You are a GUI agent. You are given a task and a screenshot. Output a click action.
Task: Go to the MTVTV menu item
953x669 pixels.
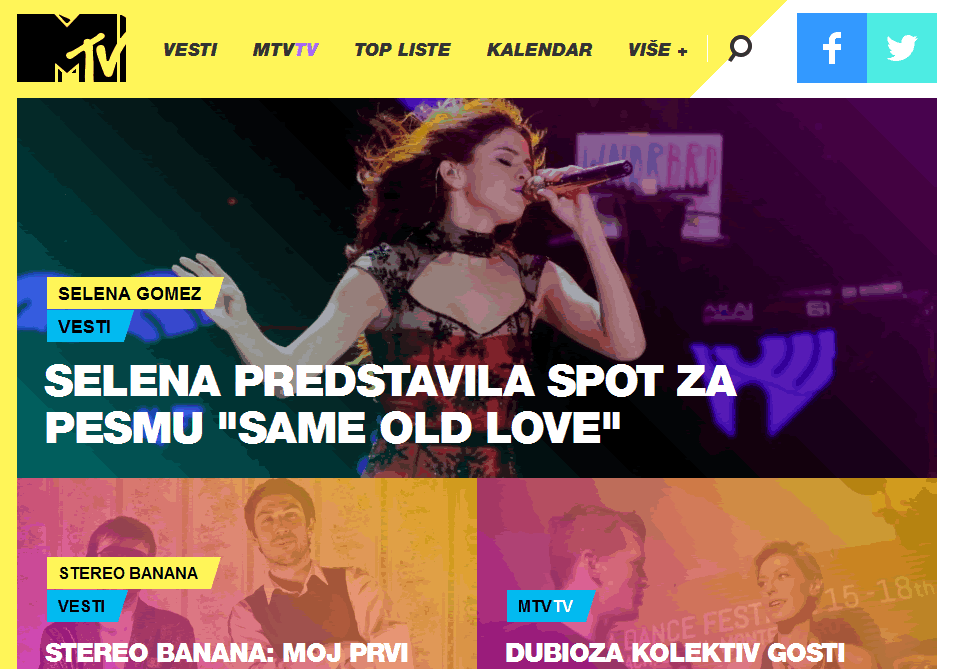point(286,50)
